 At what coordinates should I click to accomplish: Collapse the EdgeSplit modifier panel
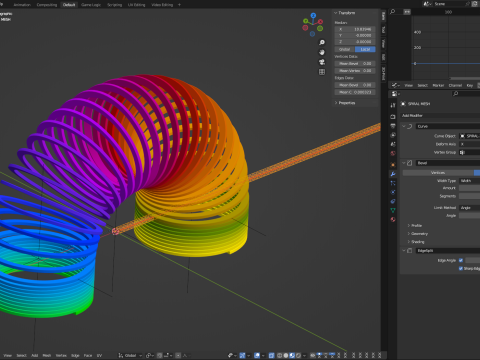click(x=404, y=251)
